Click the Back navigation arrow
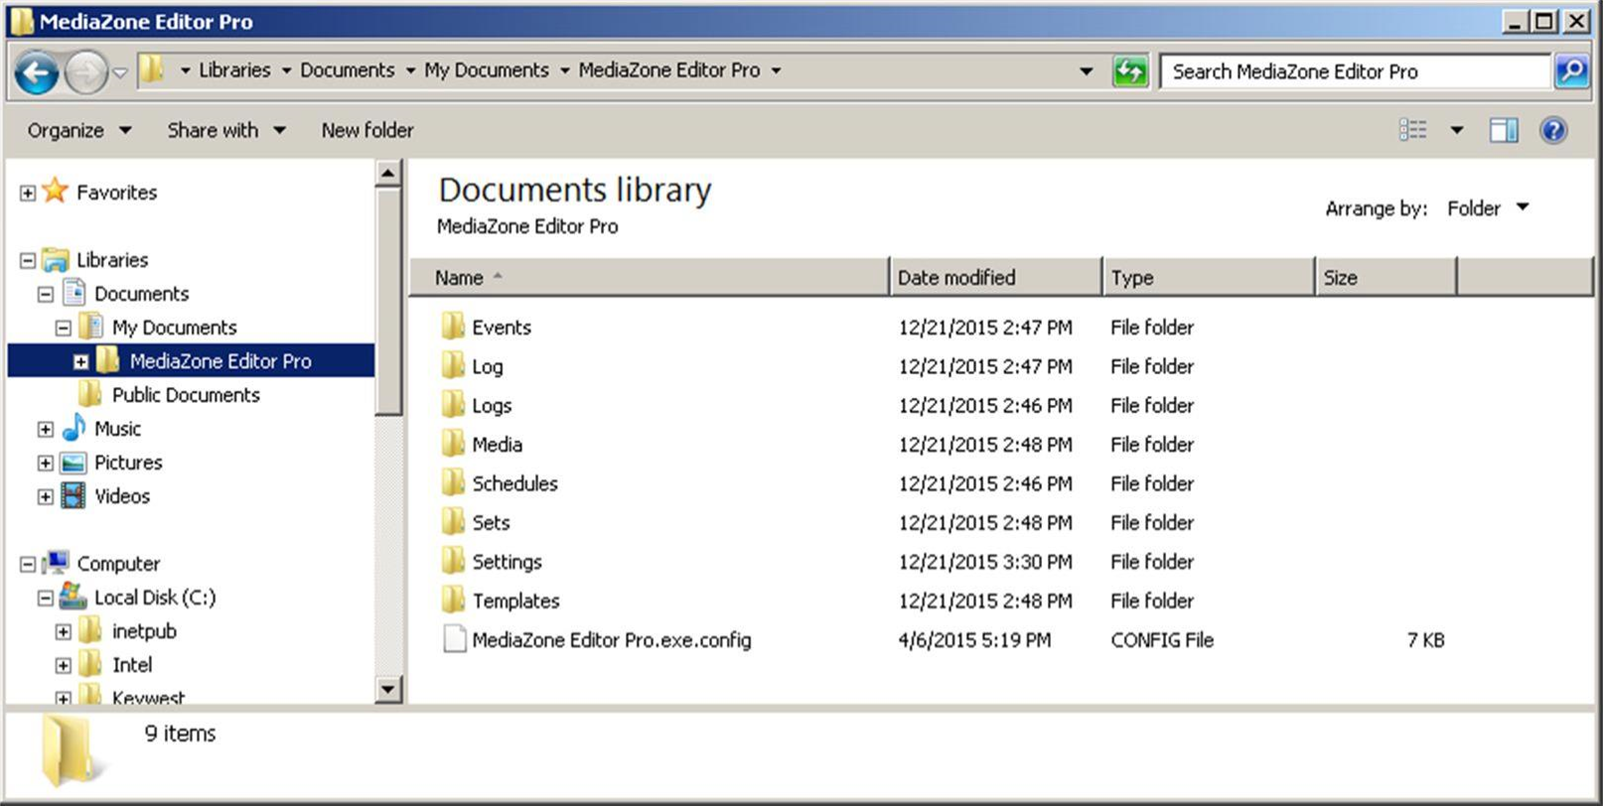This screenshot has height=806, width=1603. pyautogui.click(x=36, y=72)
